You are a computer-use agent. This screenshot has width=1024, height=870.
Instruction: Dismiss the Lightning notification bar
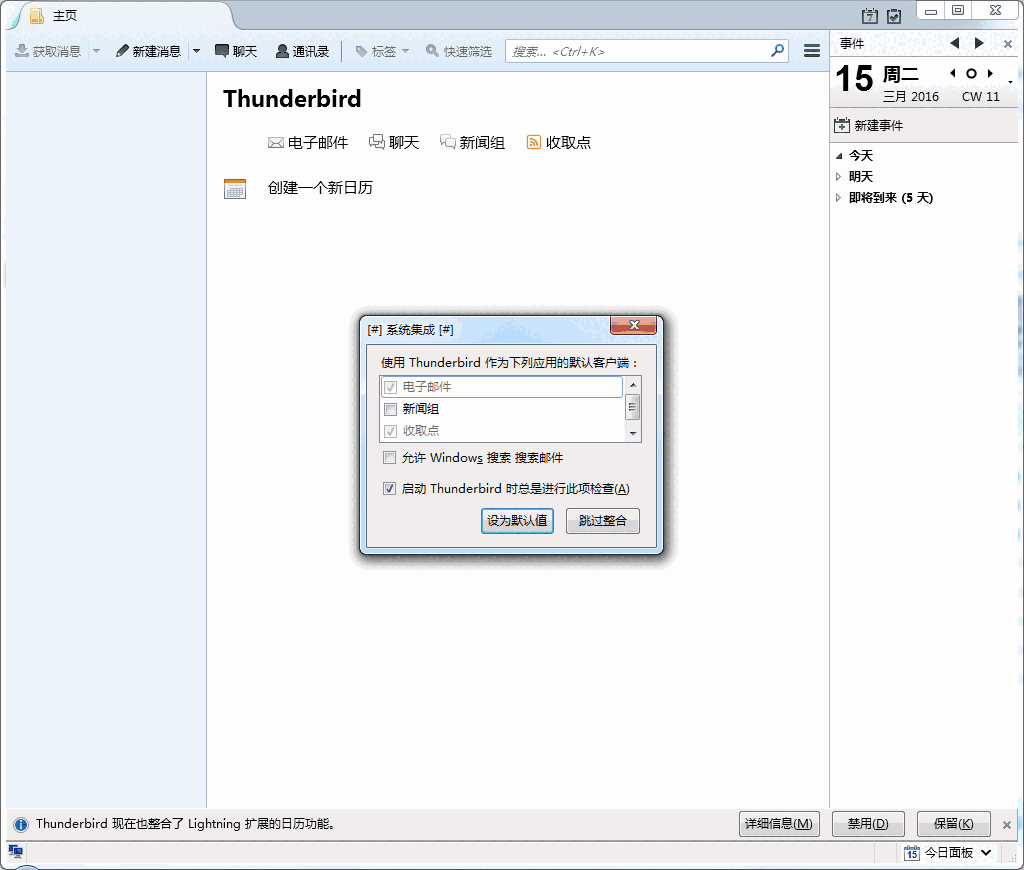pyautogui.click(x=1007, y=825)
